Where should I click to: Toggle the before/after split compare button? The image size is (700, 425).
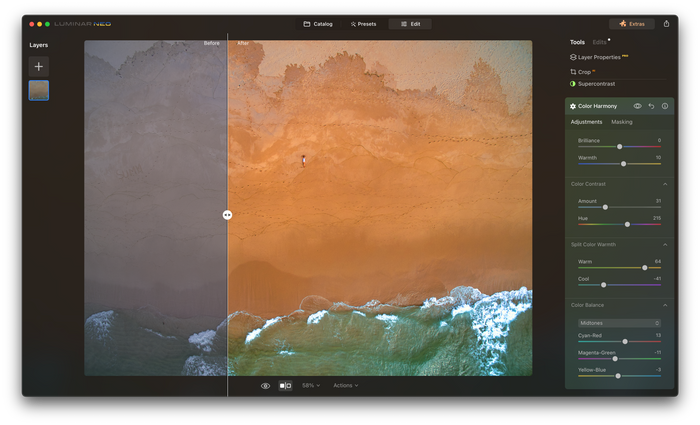[285, 385]
